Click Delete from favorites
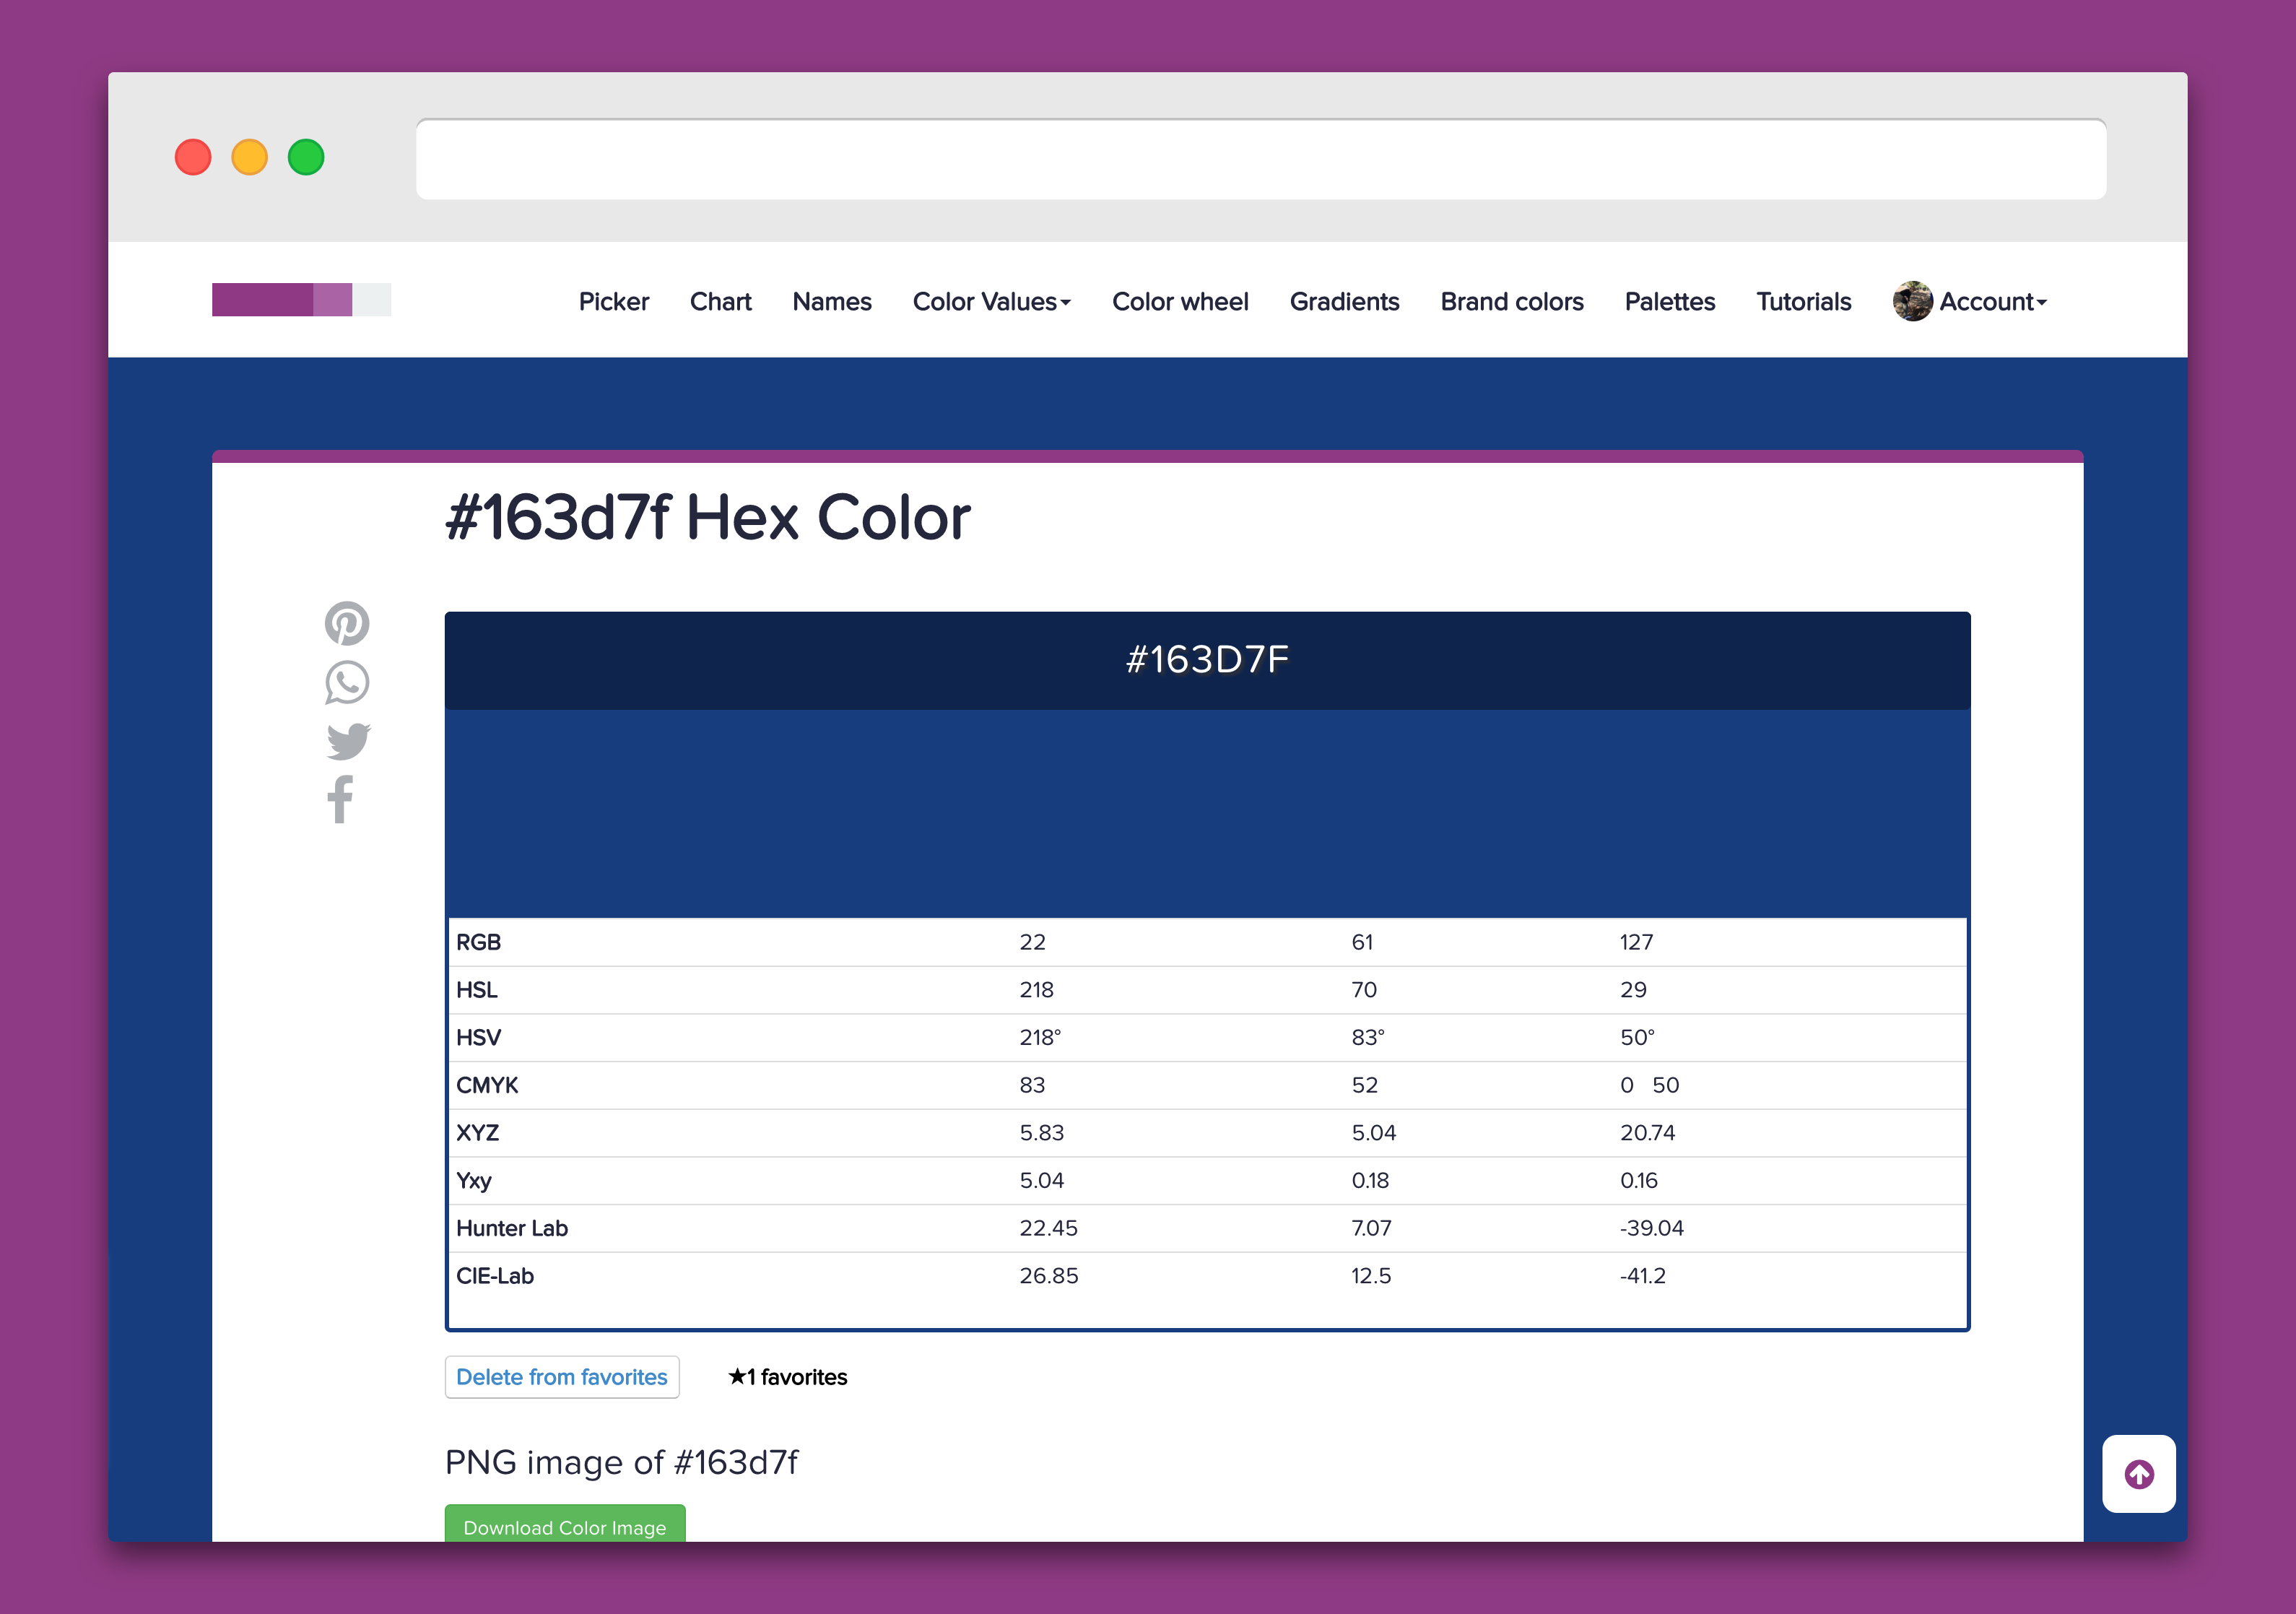The height and width of the screenshot is (1614, 2296). coord(562,1377)
